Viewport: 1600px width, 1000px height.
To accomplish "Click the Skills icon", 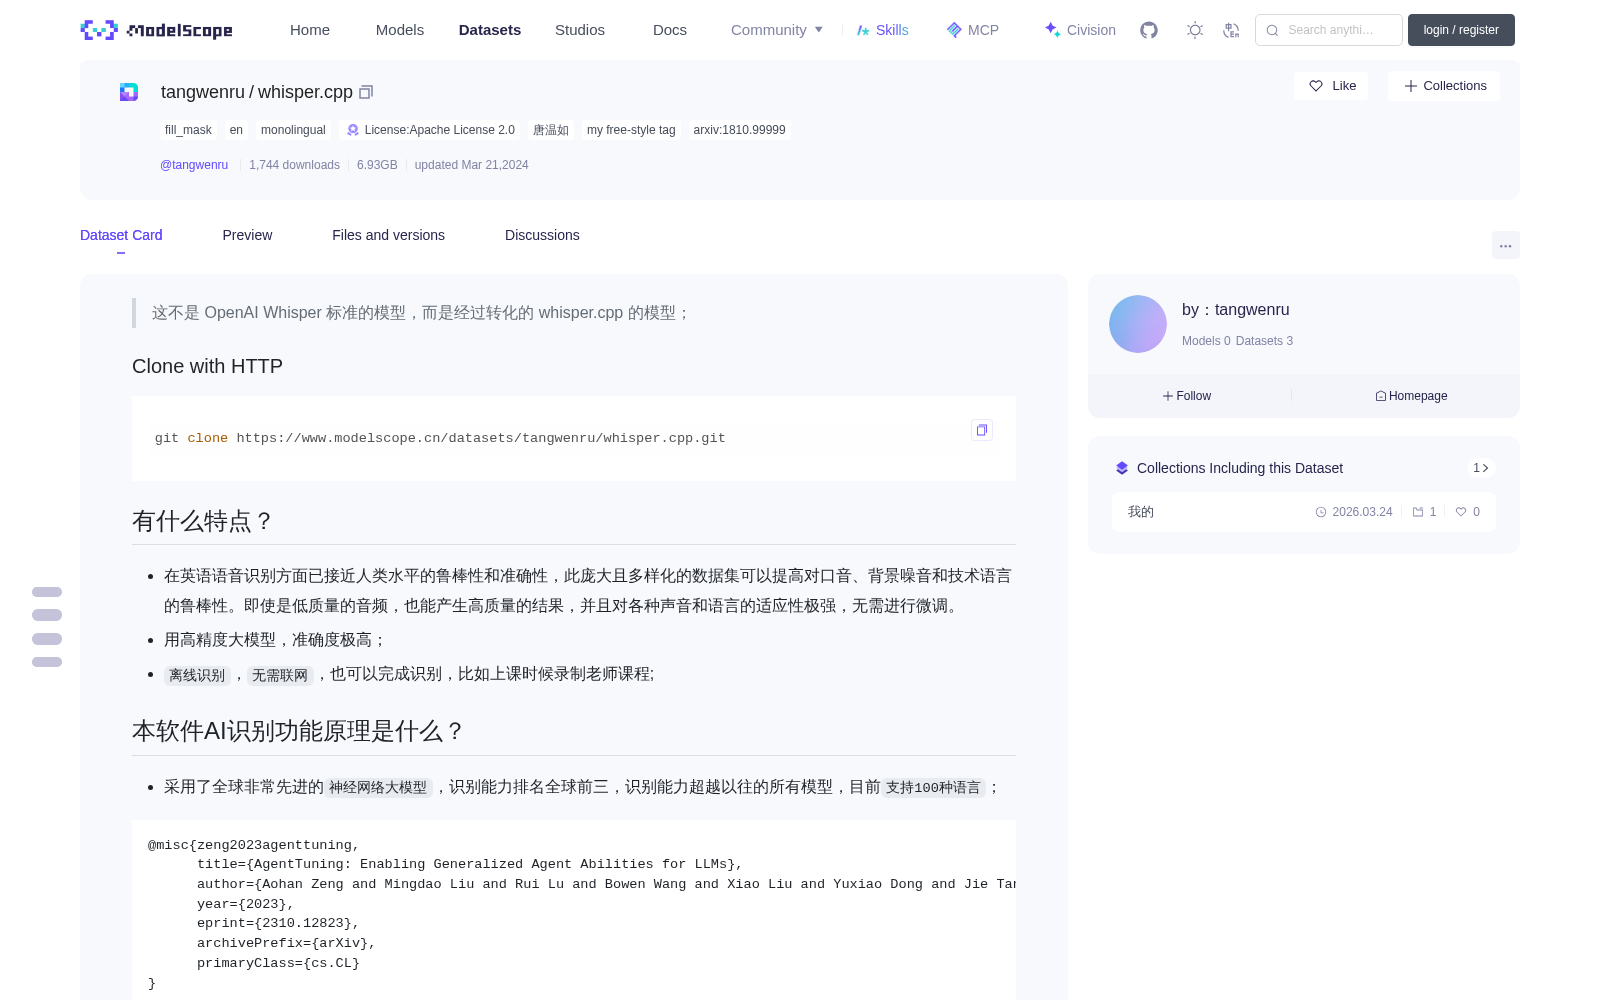I will pos(863,30).
